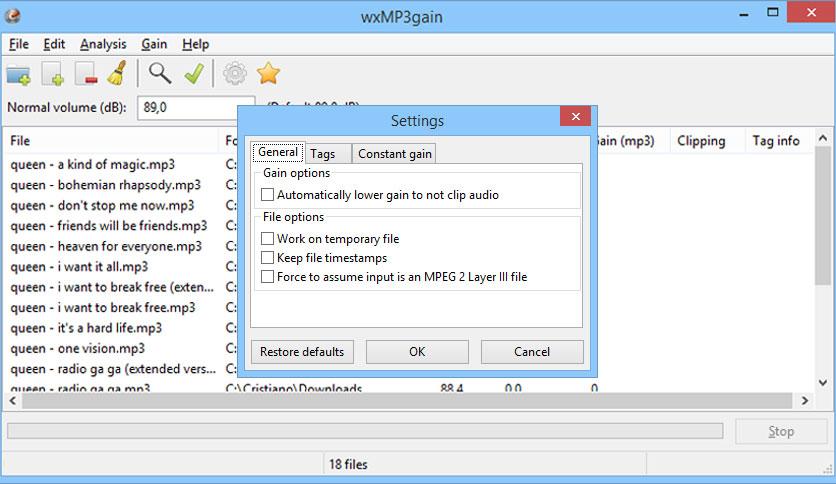Click the Apply gain green checkmark icon
This screenshot has width=836, height=484.
(x=194, y=74)
